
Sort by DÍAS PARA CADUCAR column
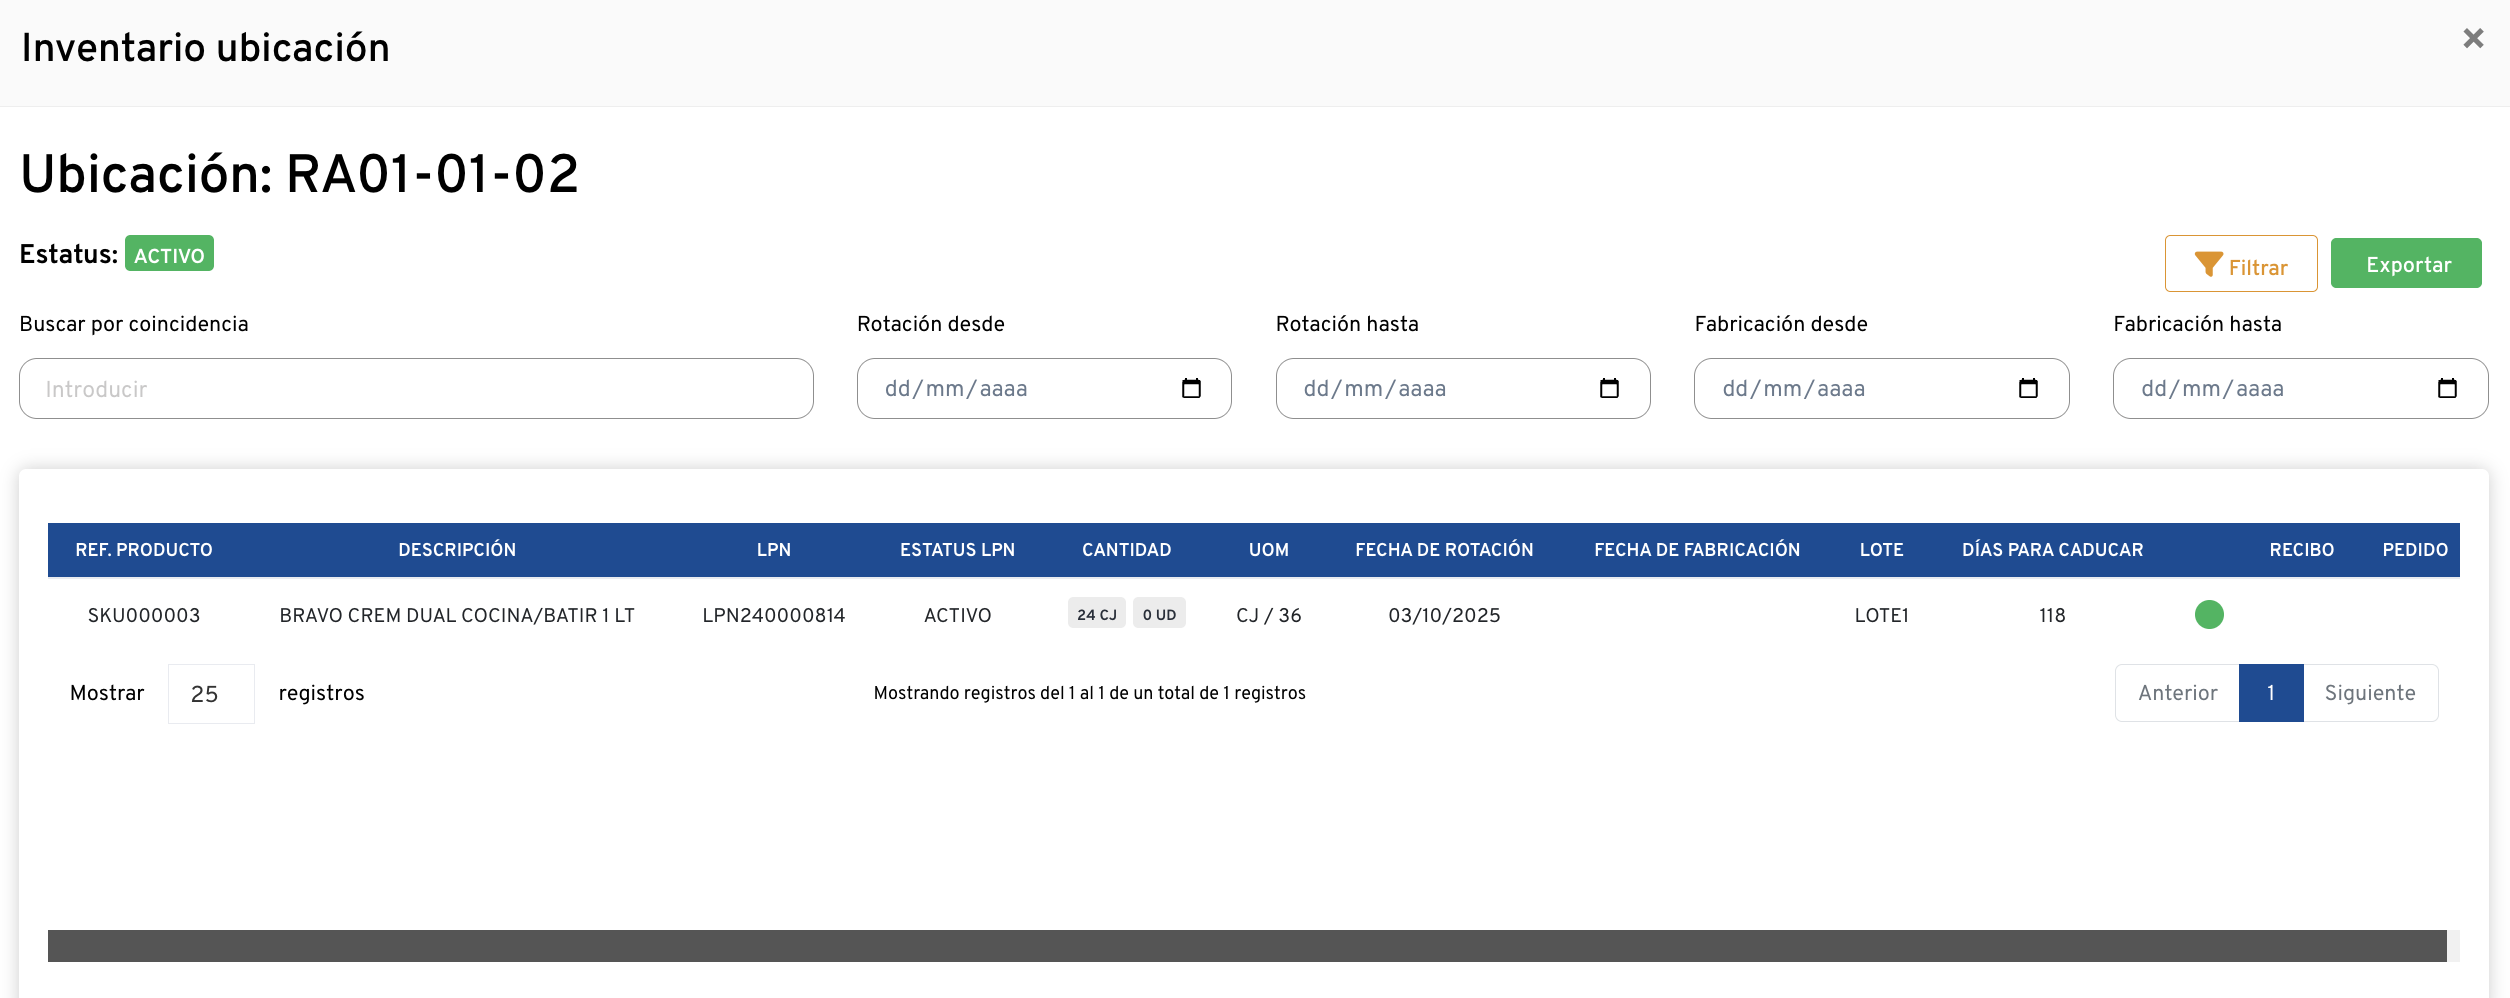click(2051, 550)
